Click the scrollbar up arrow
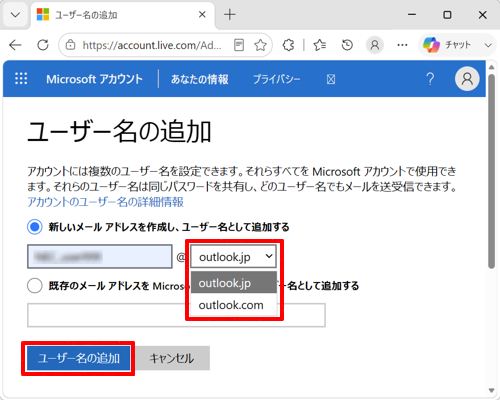 (x=491, y=67)
